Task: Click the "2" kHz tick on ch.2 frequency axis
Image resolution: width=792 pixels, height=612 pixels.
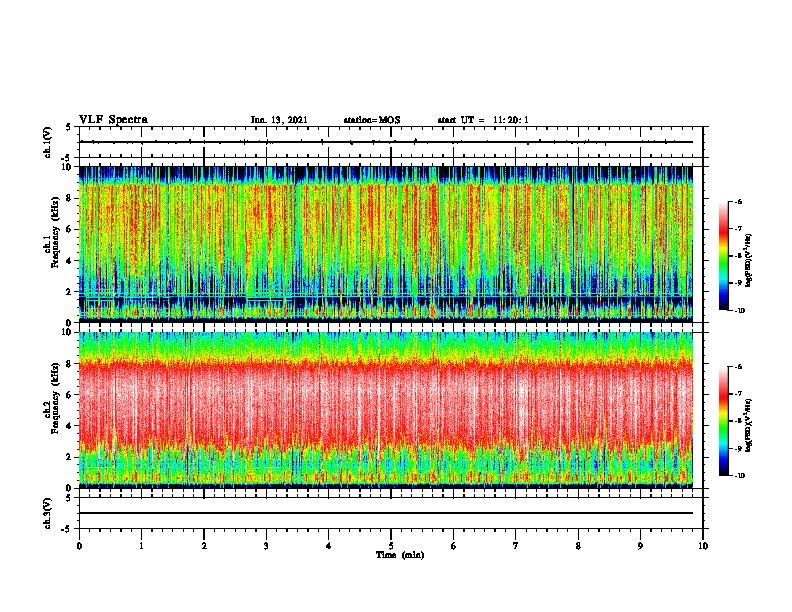Action: 69,457
